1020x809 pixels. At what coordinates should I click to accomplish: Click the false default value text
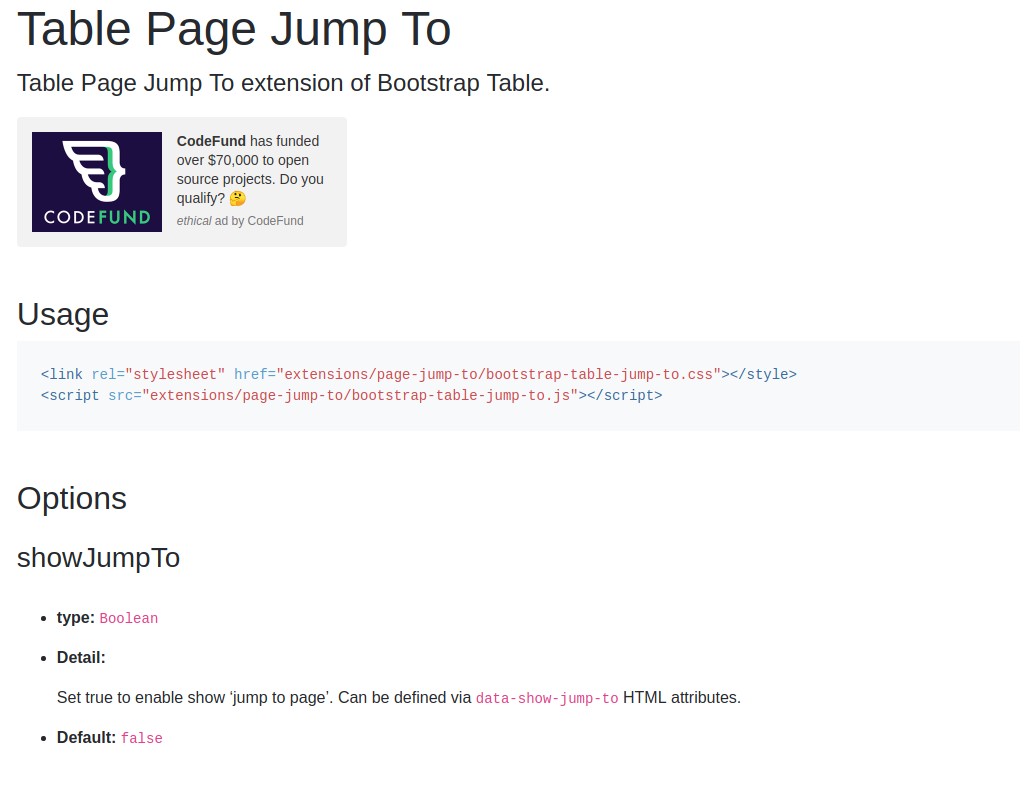click(x=141, y=738)
